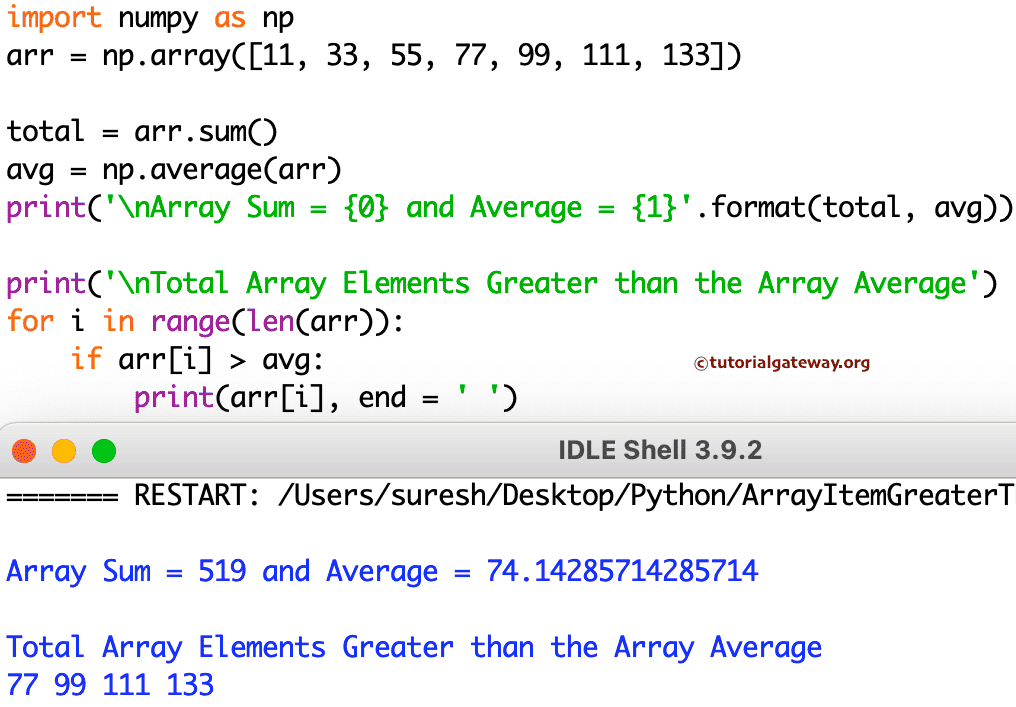The height and width of the screenshot is (707, 1016).
Task: Click the red close button on IDLE Shell
Action: tap(24, 450)
